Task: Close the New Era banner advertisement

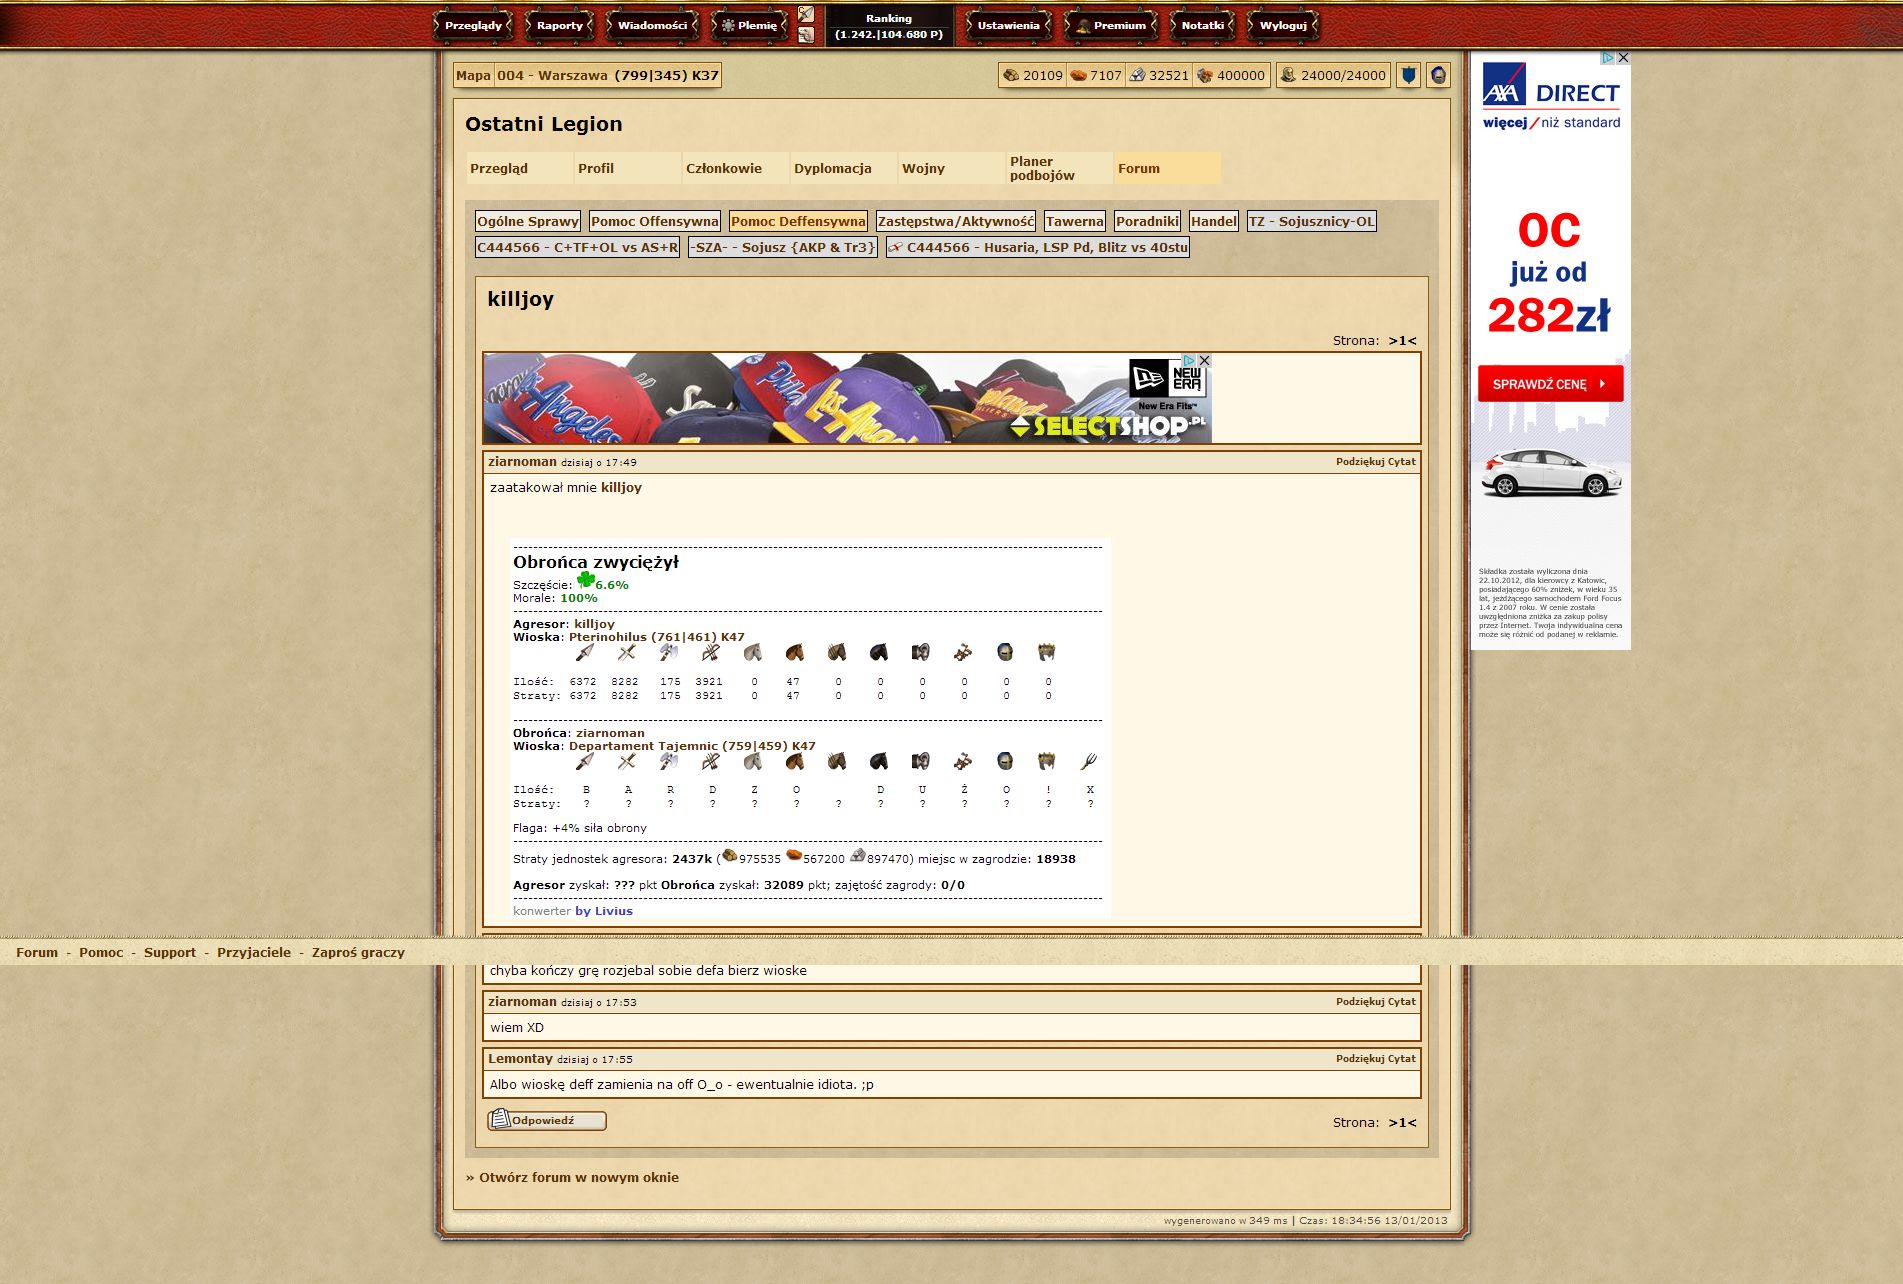Action: pyautogui.click(x=1205, y=360)
